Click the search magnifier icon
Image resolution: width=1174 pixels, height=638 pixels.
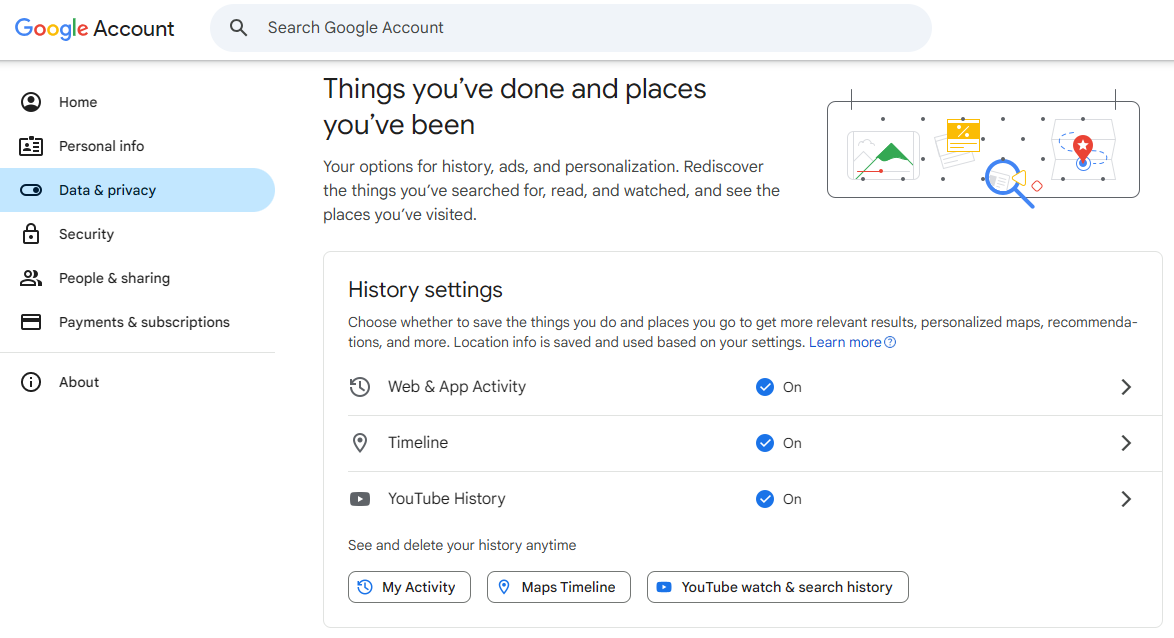click(238, 28)
